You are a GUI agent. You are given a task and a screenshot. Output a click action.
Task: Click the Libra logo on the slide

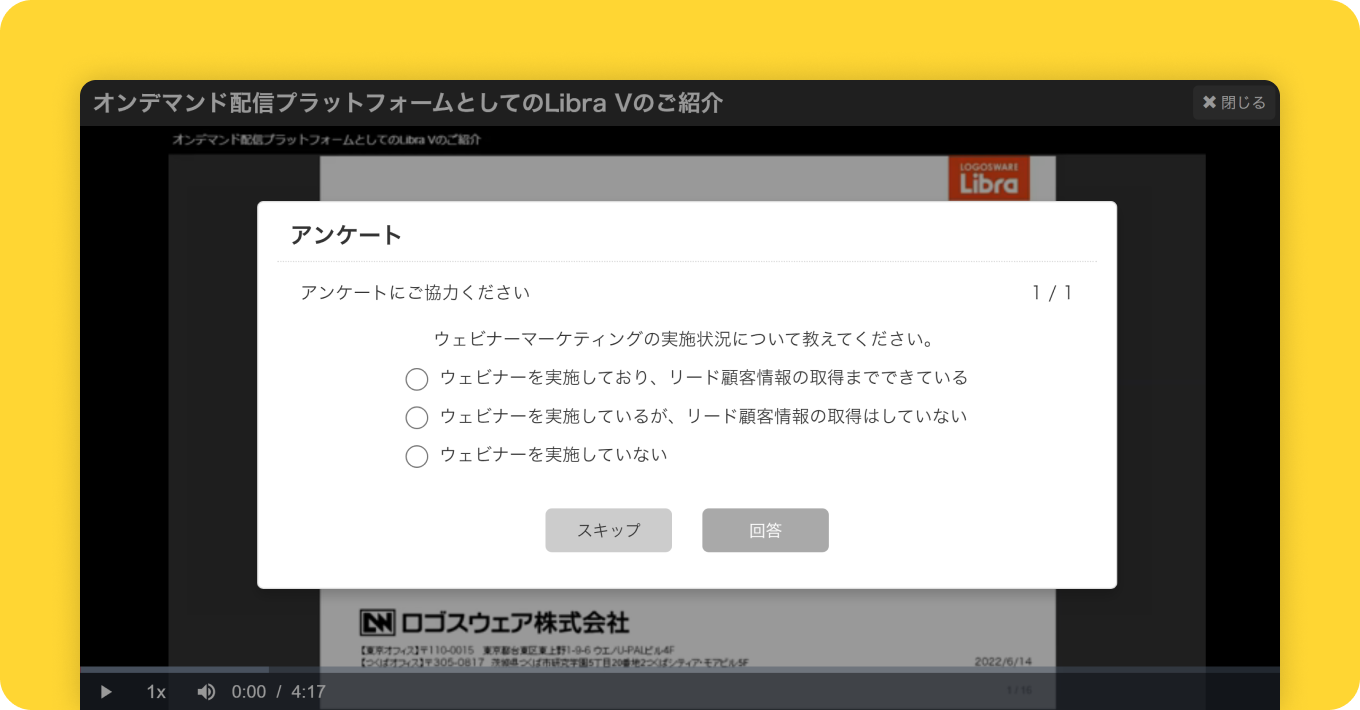pos(989,179)
